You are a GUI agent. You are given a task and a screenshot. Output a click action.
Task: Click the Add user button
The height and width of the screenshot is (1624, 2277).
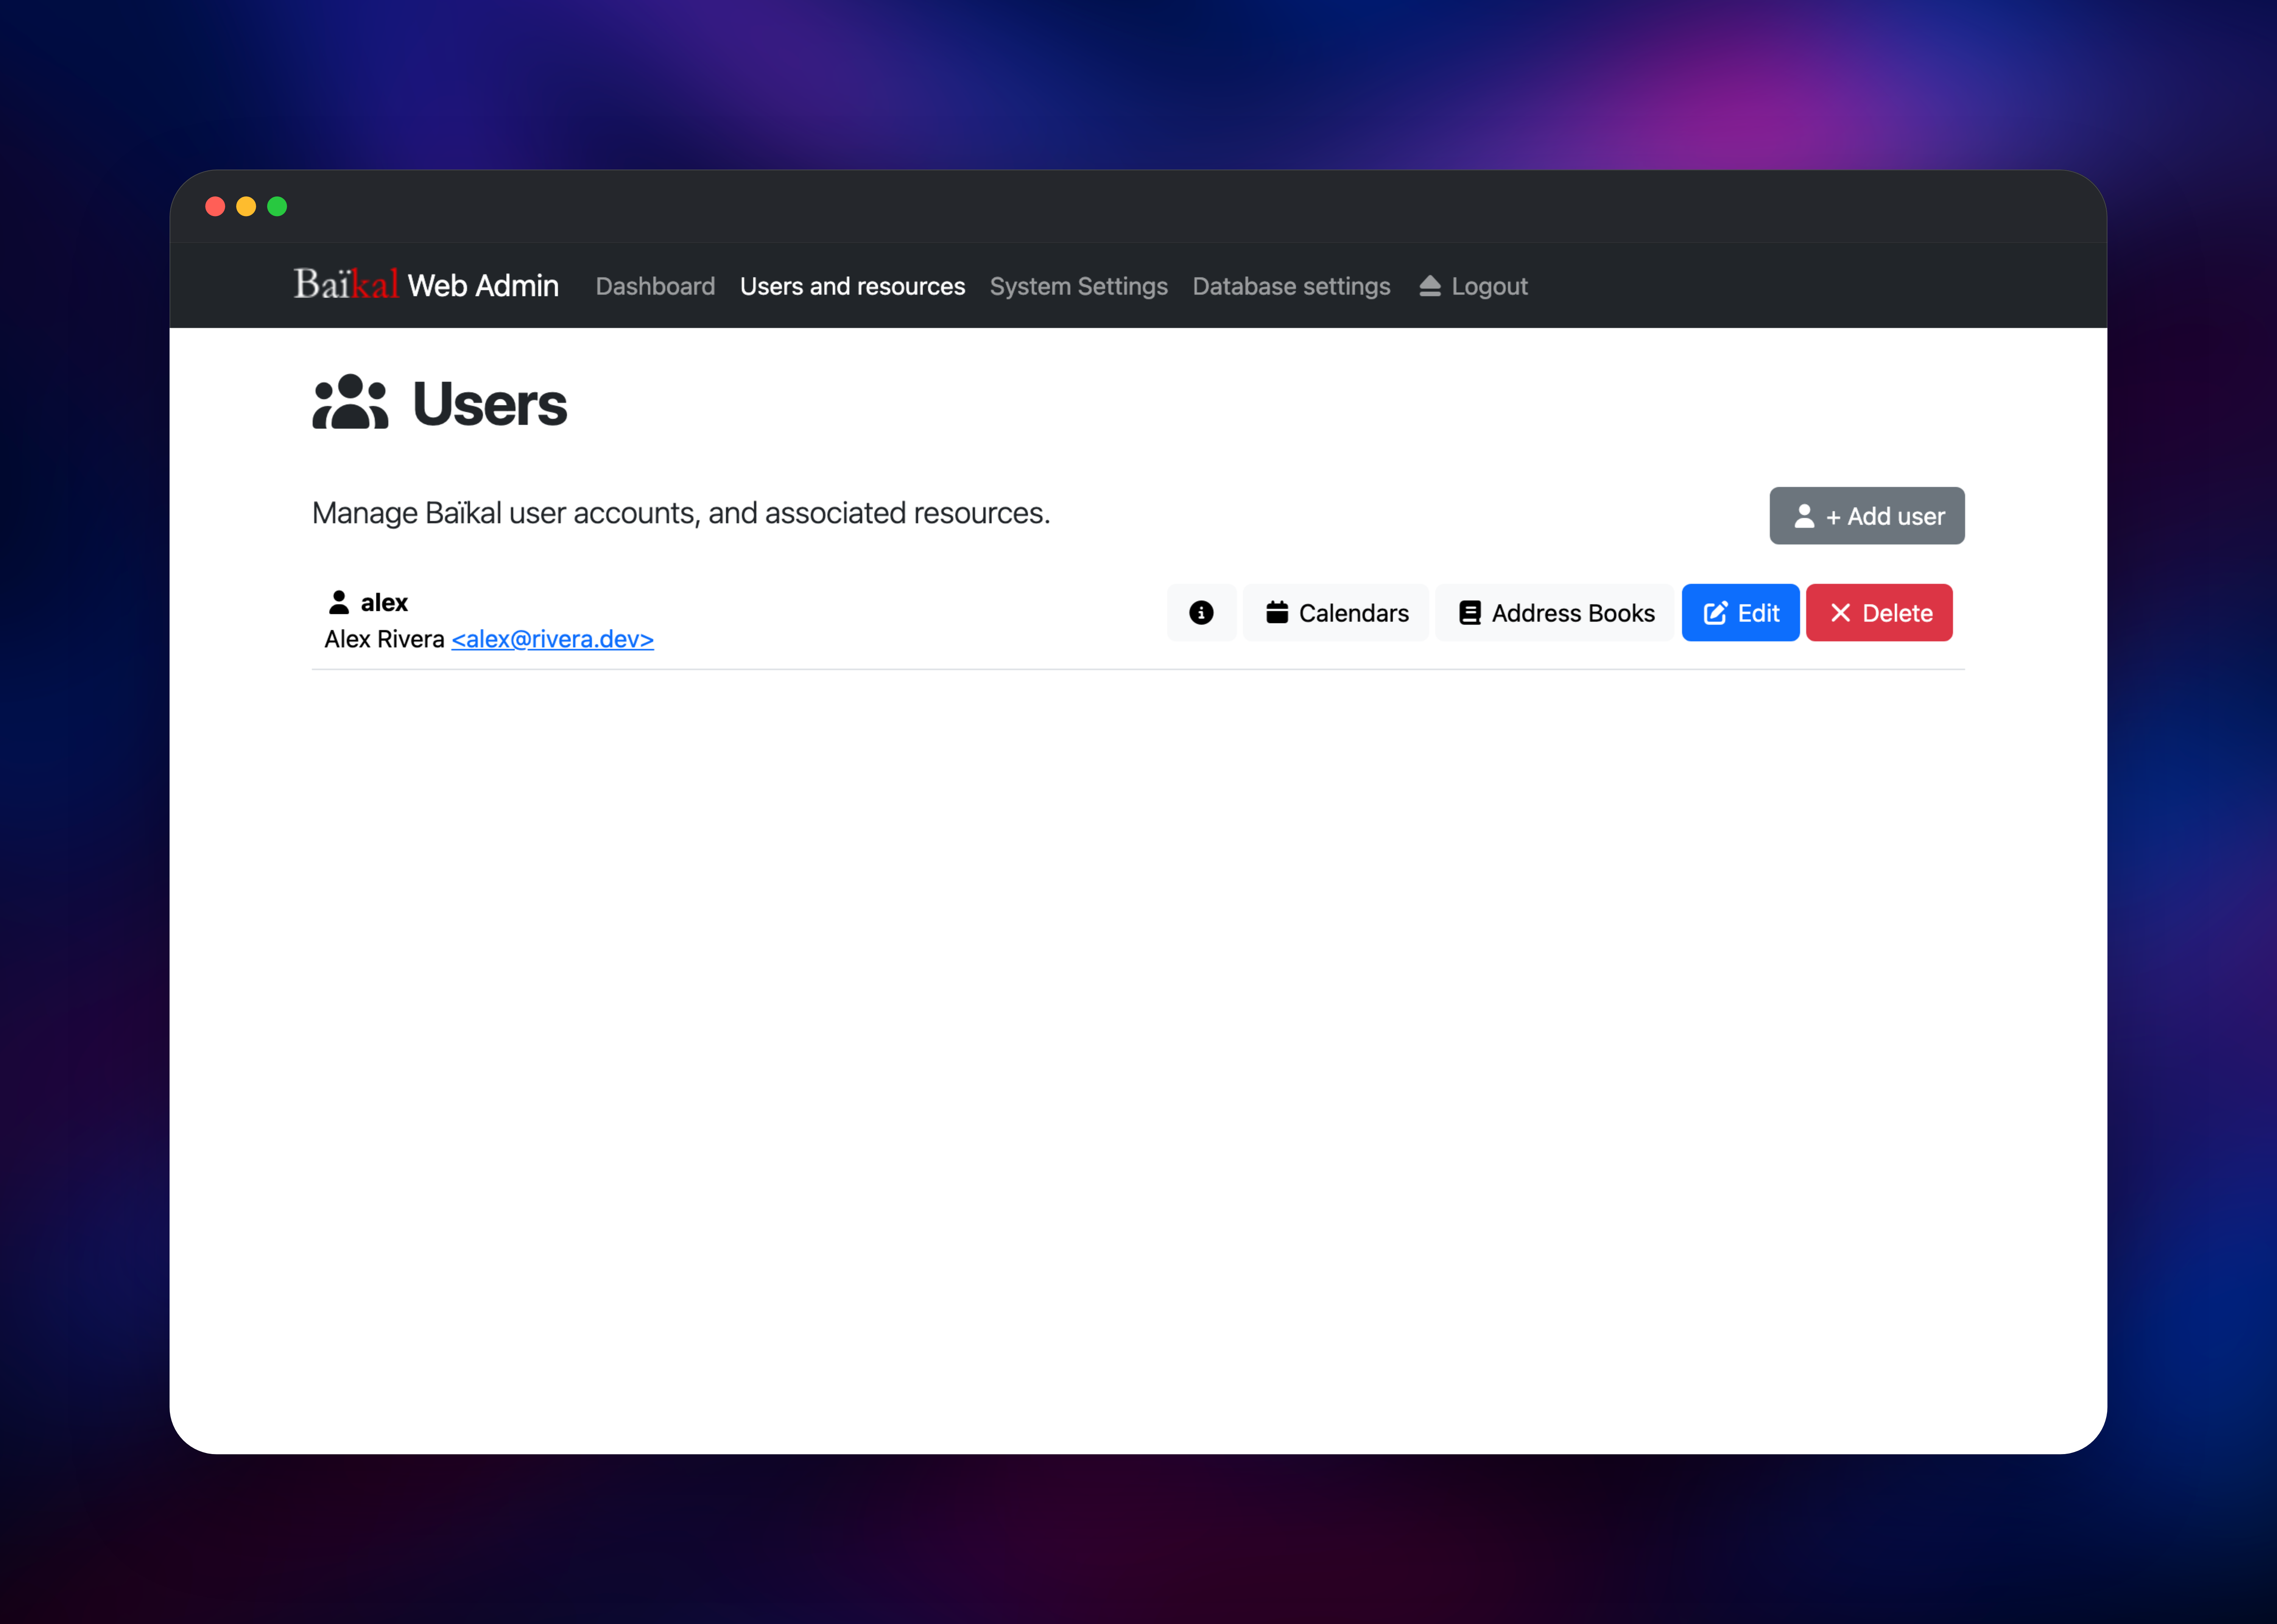click(1867, 516)
